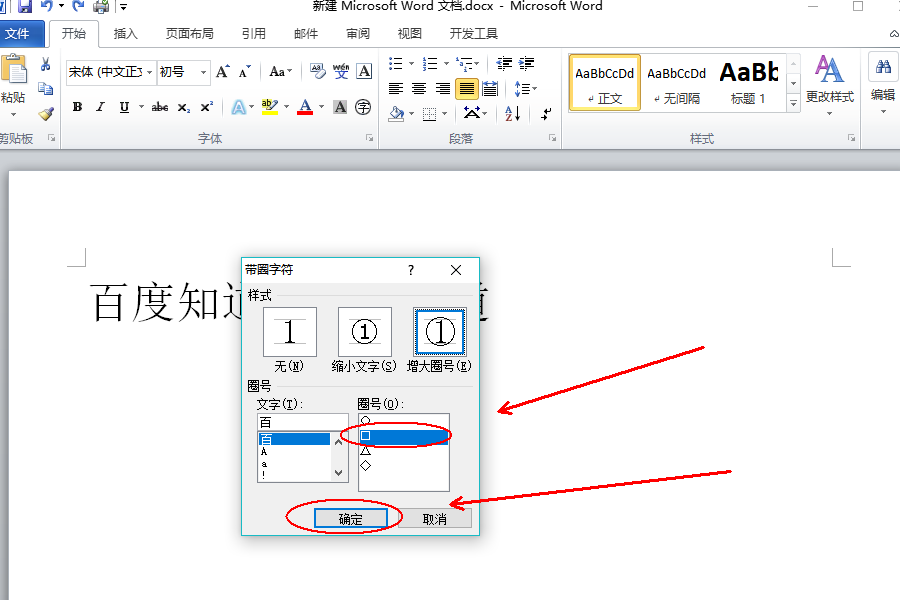Viewport: 900px width, 600px height.
Task: Switch to the 开发工具 Developer tab
Action: [x=474, y=34]
